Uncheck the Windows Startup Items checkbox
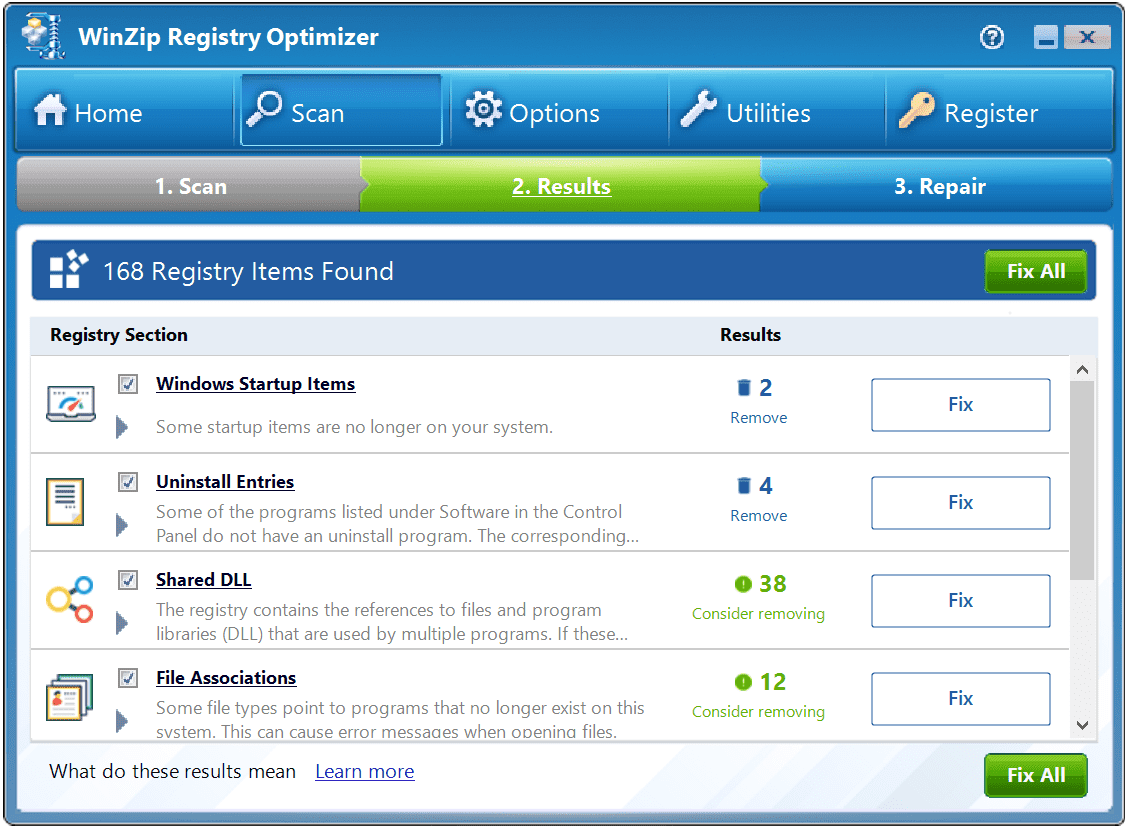The width and height of the screenshot is (1128, 829). 128,384
